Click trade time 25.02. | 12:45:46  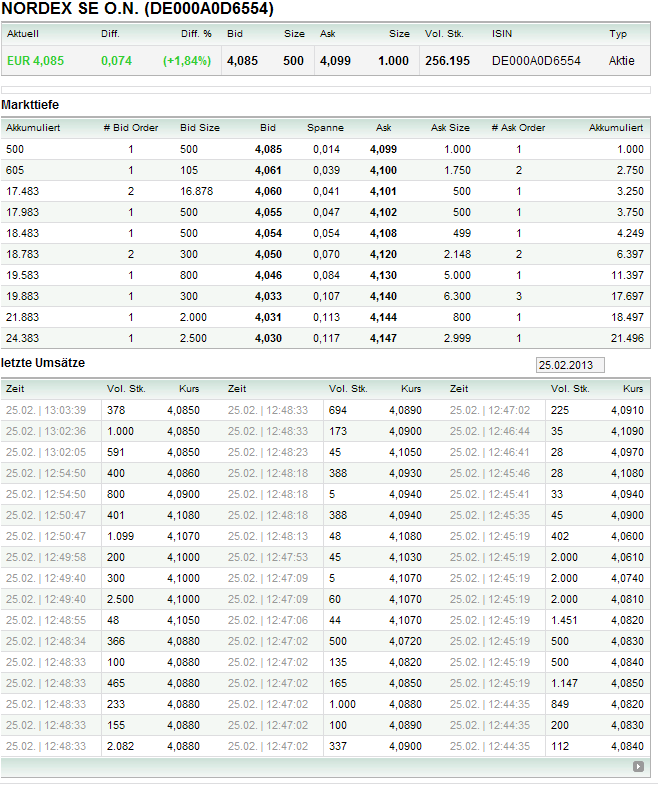pyautogui.click(x=490, y=474)
